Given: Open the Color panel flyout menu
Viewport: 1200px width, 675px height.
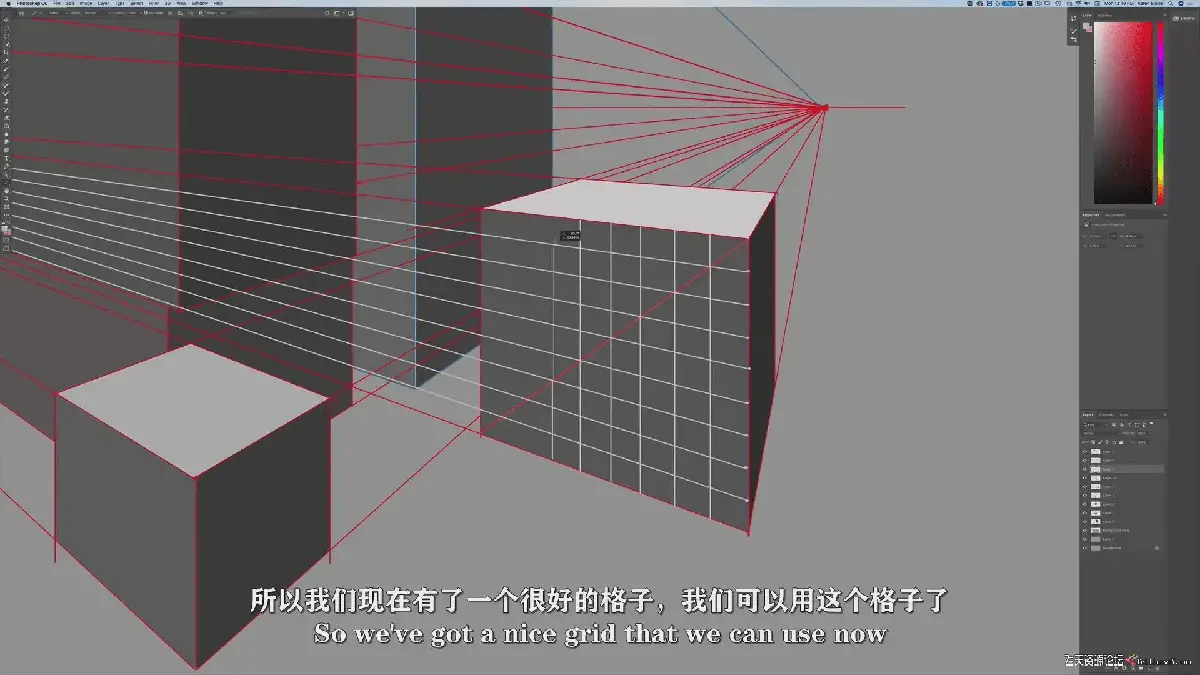Looking at the screenshot, I should coord(1165,14).
